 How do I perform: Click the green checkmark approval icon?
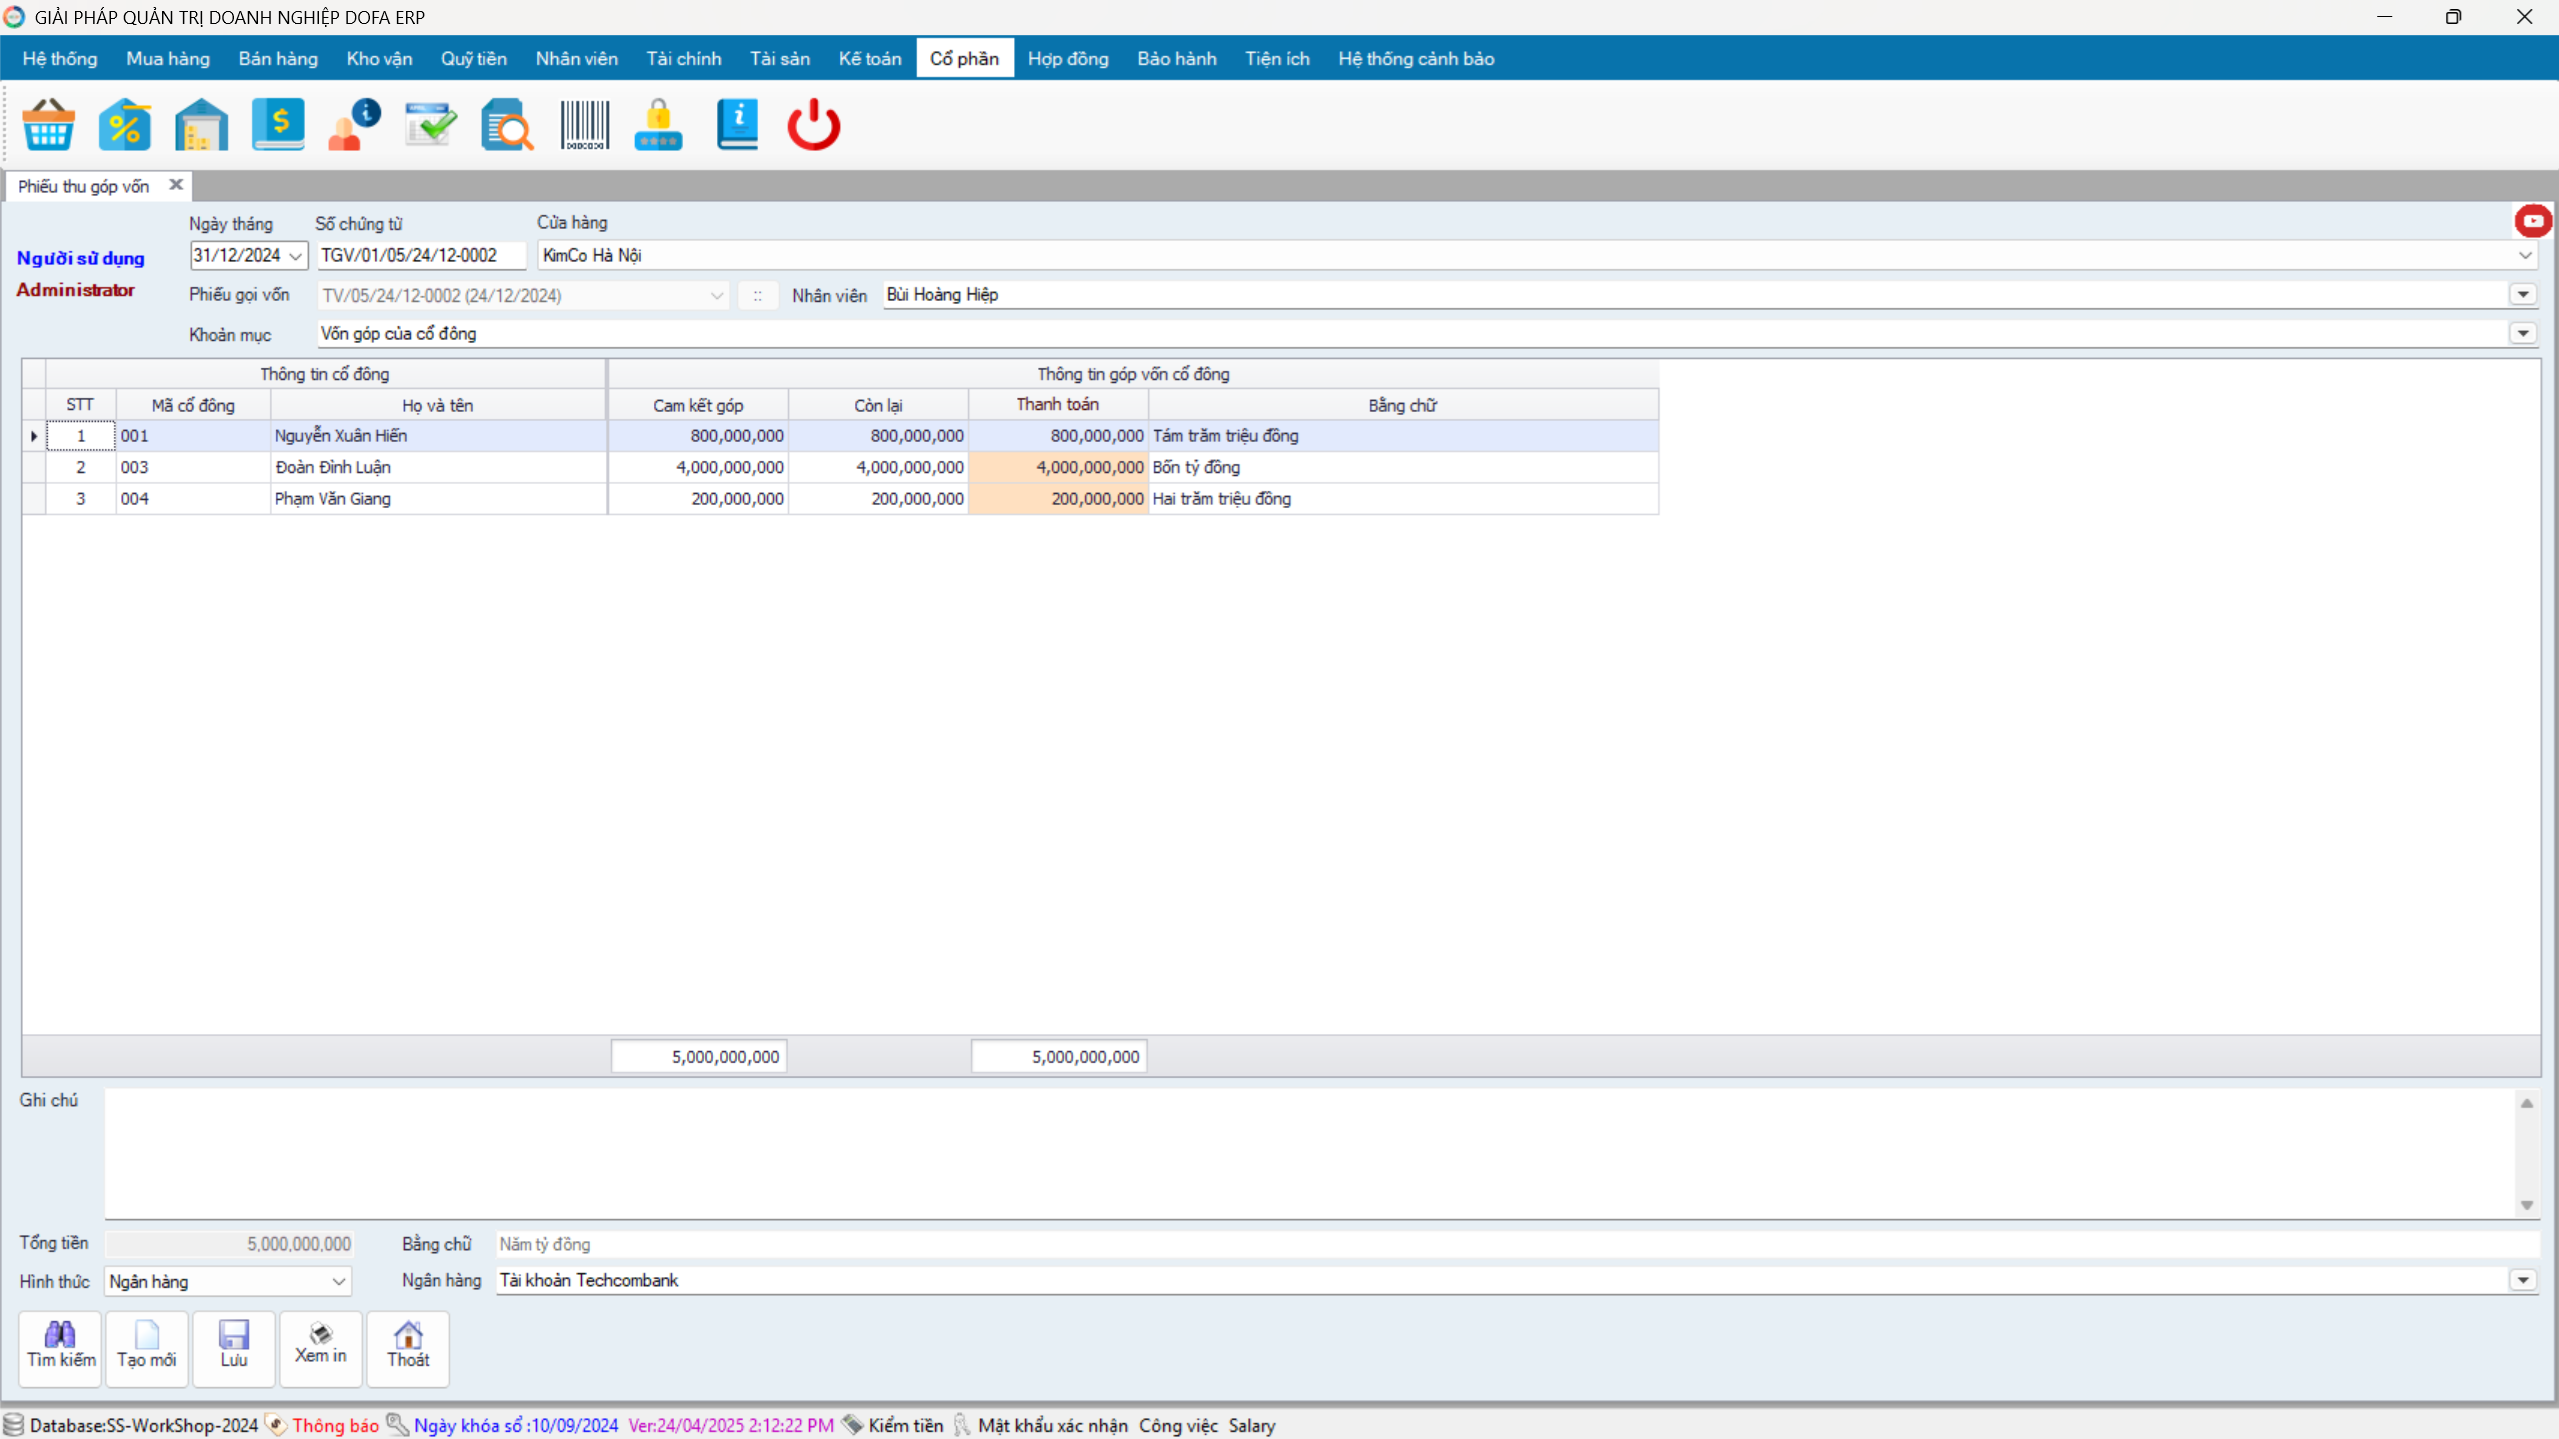(x=431, y=125)
